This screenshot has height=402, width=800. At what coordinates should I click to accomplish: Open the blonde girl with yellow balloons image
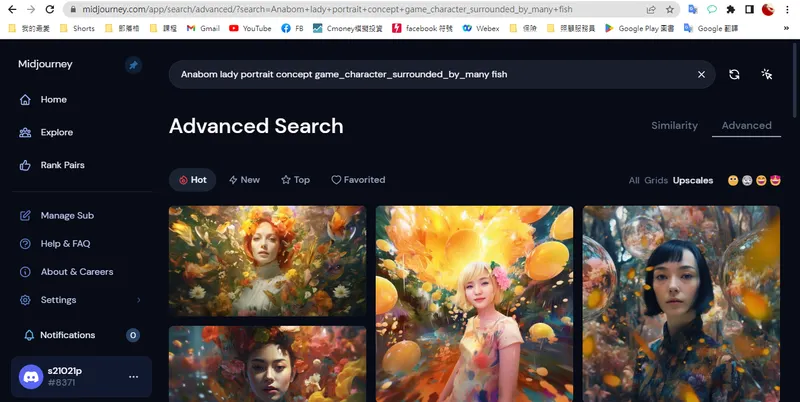tap(474, 304)
